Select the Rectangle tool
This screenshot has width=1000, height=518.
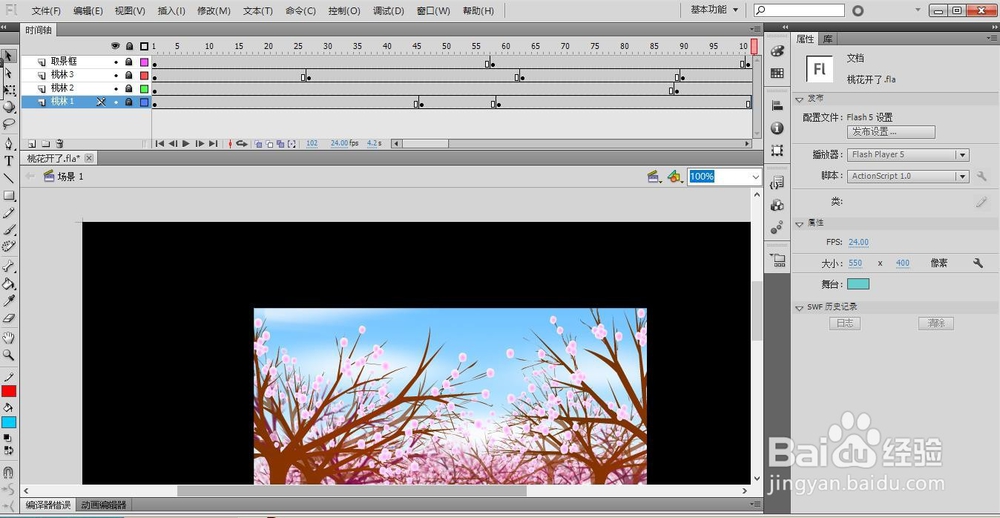[x=8, y=195]
